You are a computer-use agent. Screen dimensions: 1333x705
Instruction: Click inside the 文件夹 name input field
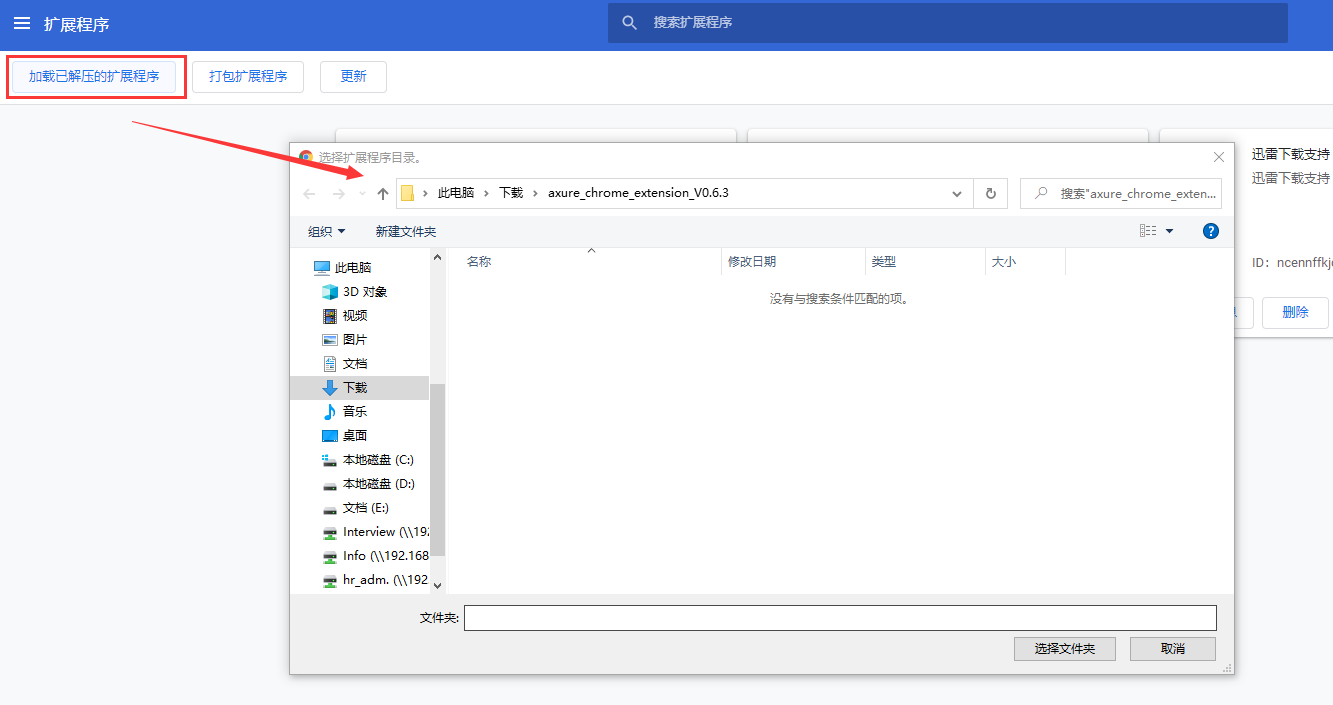840,617
